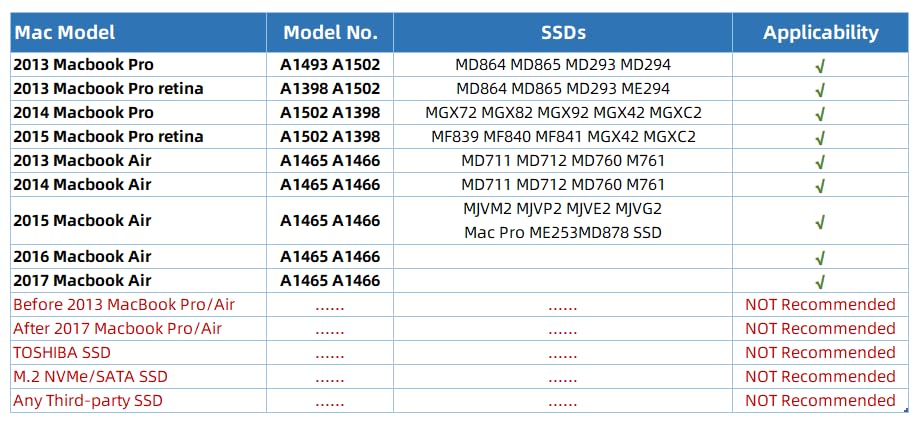Click the checkmark for 2013 Macbook Air
The height and width of the screenshot is (424, 922).
tap(820, 161)
